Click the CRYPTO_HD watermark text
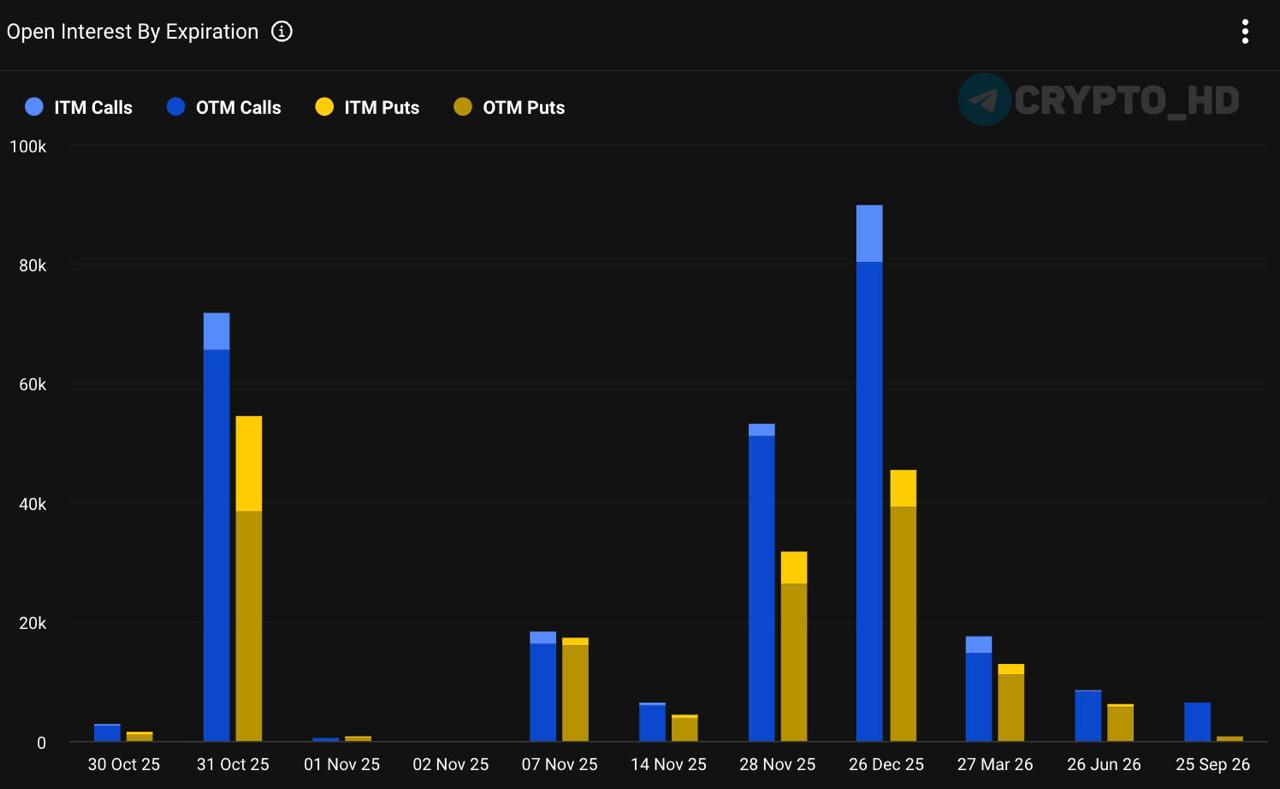The image size is (1280, 789). (x=1127, y=100)
